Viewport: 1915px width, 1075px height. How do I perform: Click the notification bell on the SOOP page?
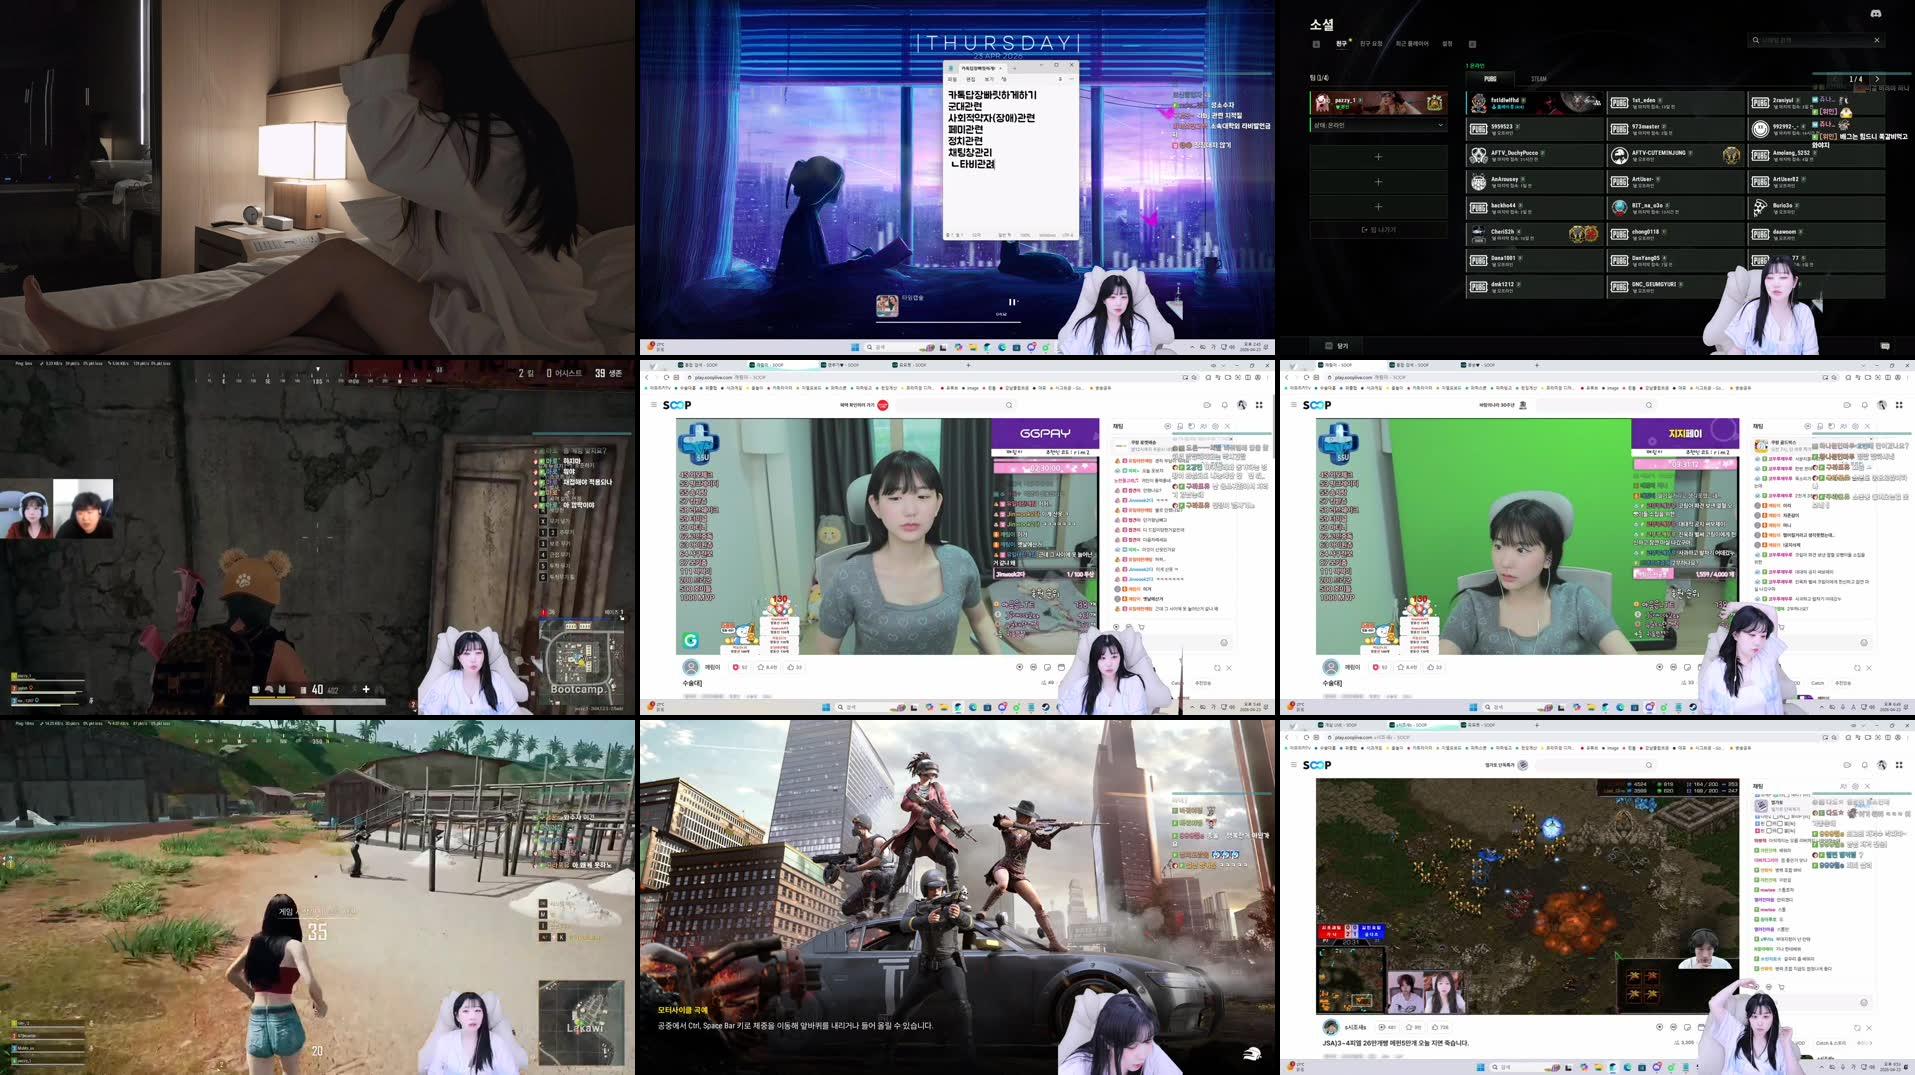(x=1225, y=405)
